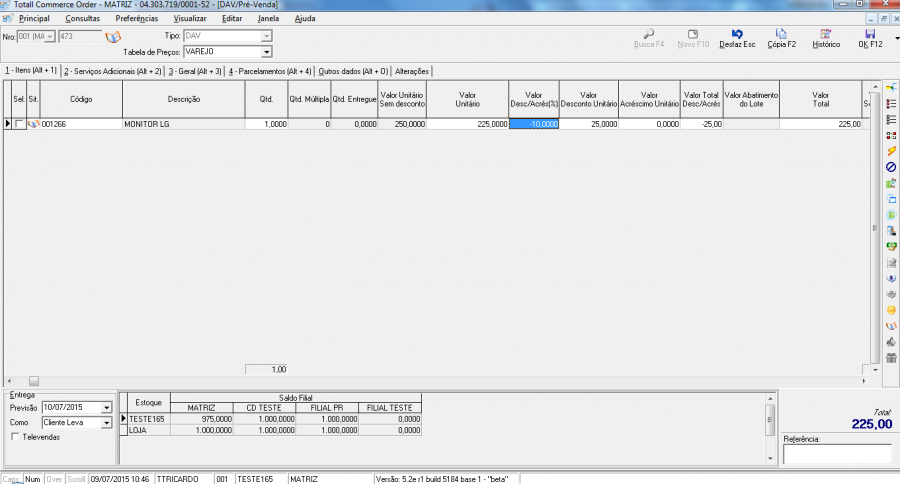Image resolution: width=900 pixels, height=484 pixels.
Task: Tick the Sel. checkbox for MONITOR LG
Action: (x=19, y=124)
